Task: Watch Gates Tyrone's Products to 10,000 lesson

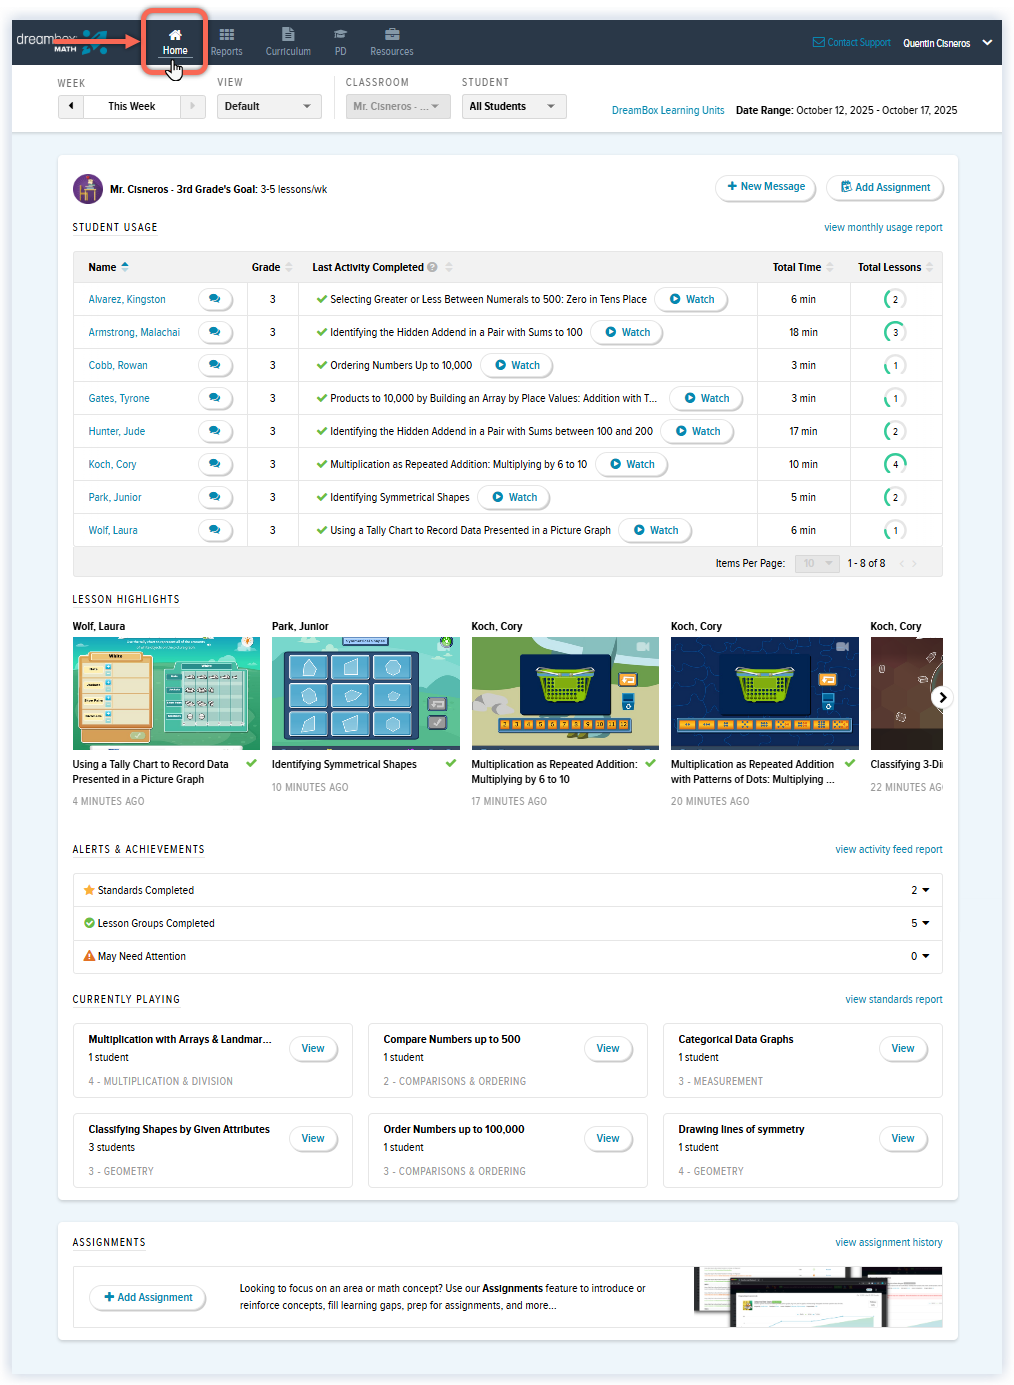Action: click(x=706, y=398)
